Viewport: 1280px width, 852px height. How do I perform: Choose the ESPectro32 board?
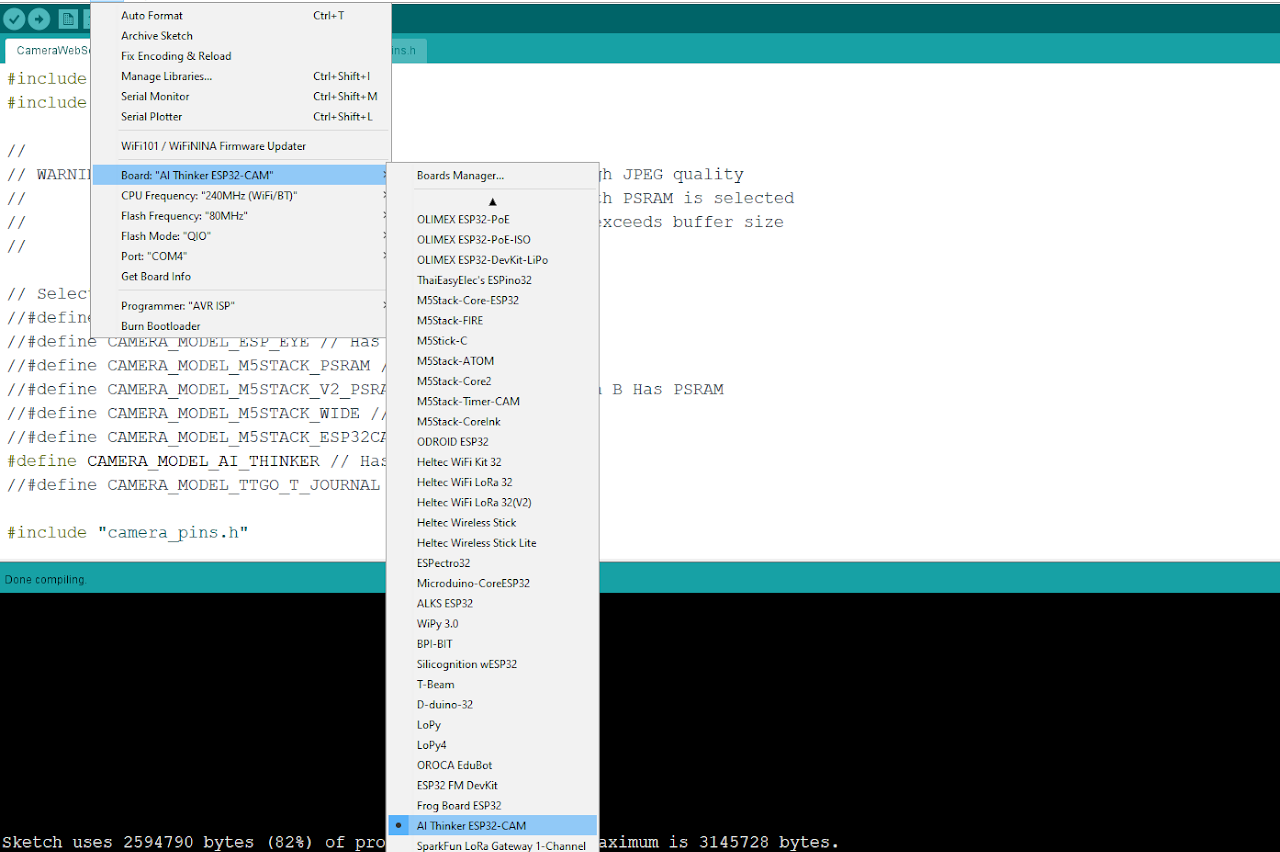coord(493,563)
